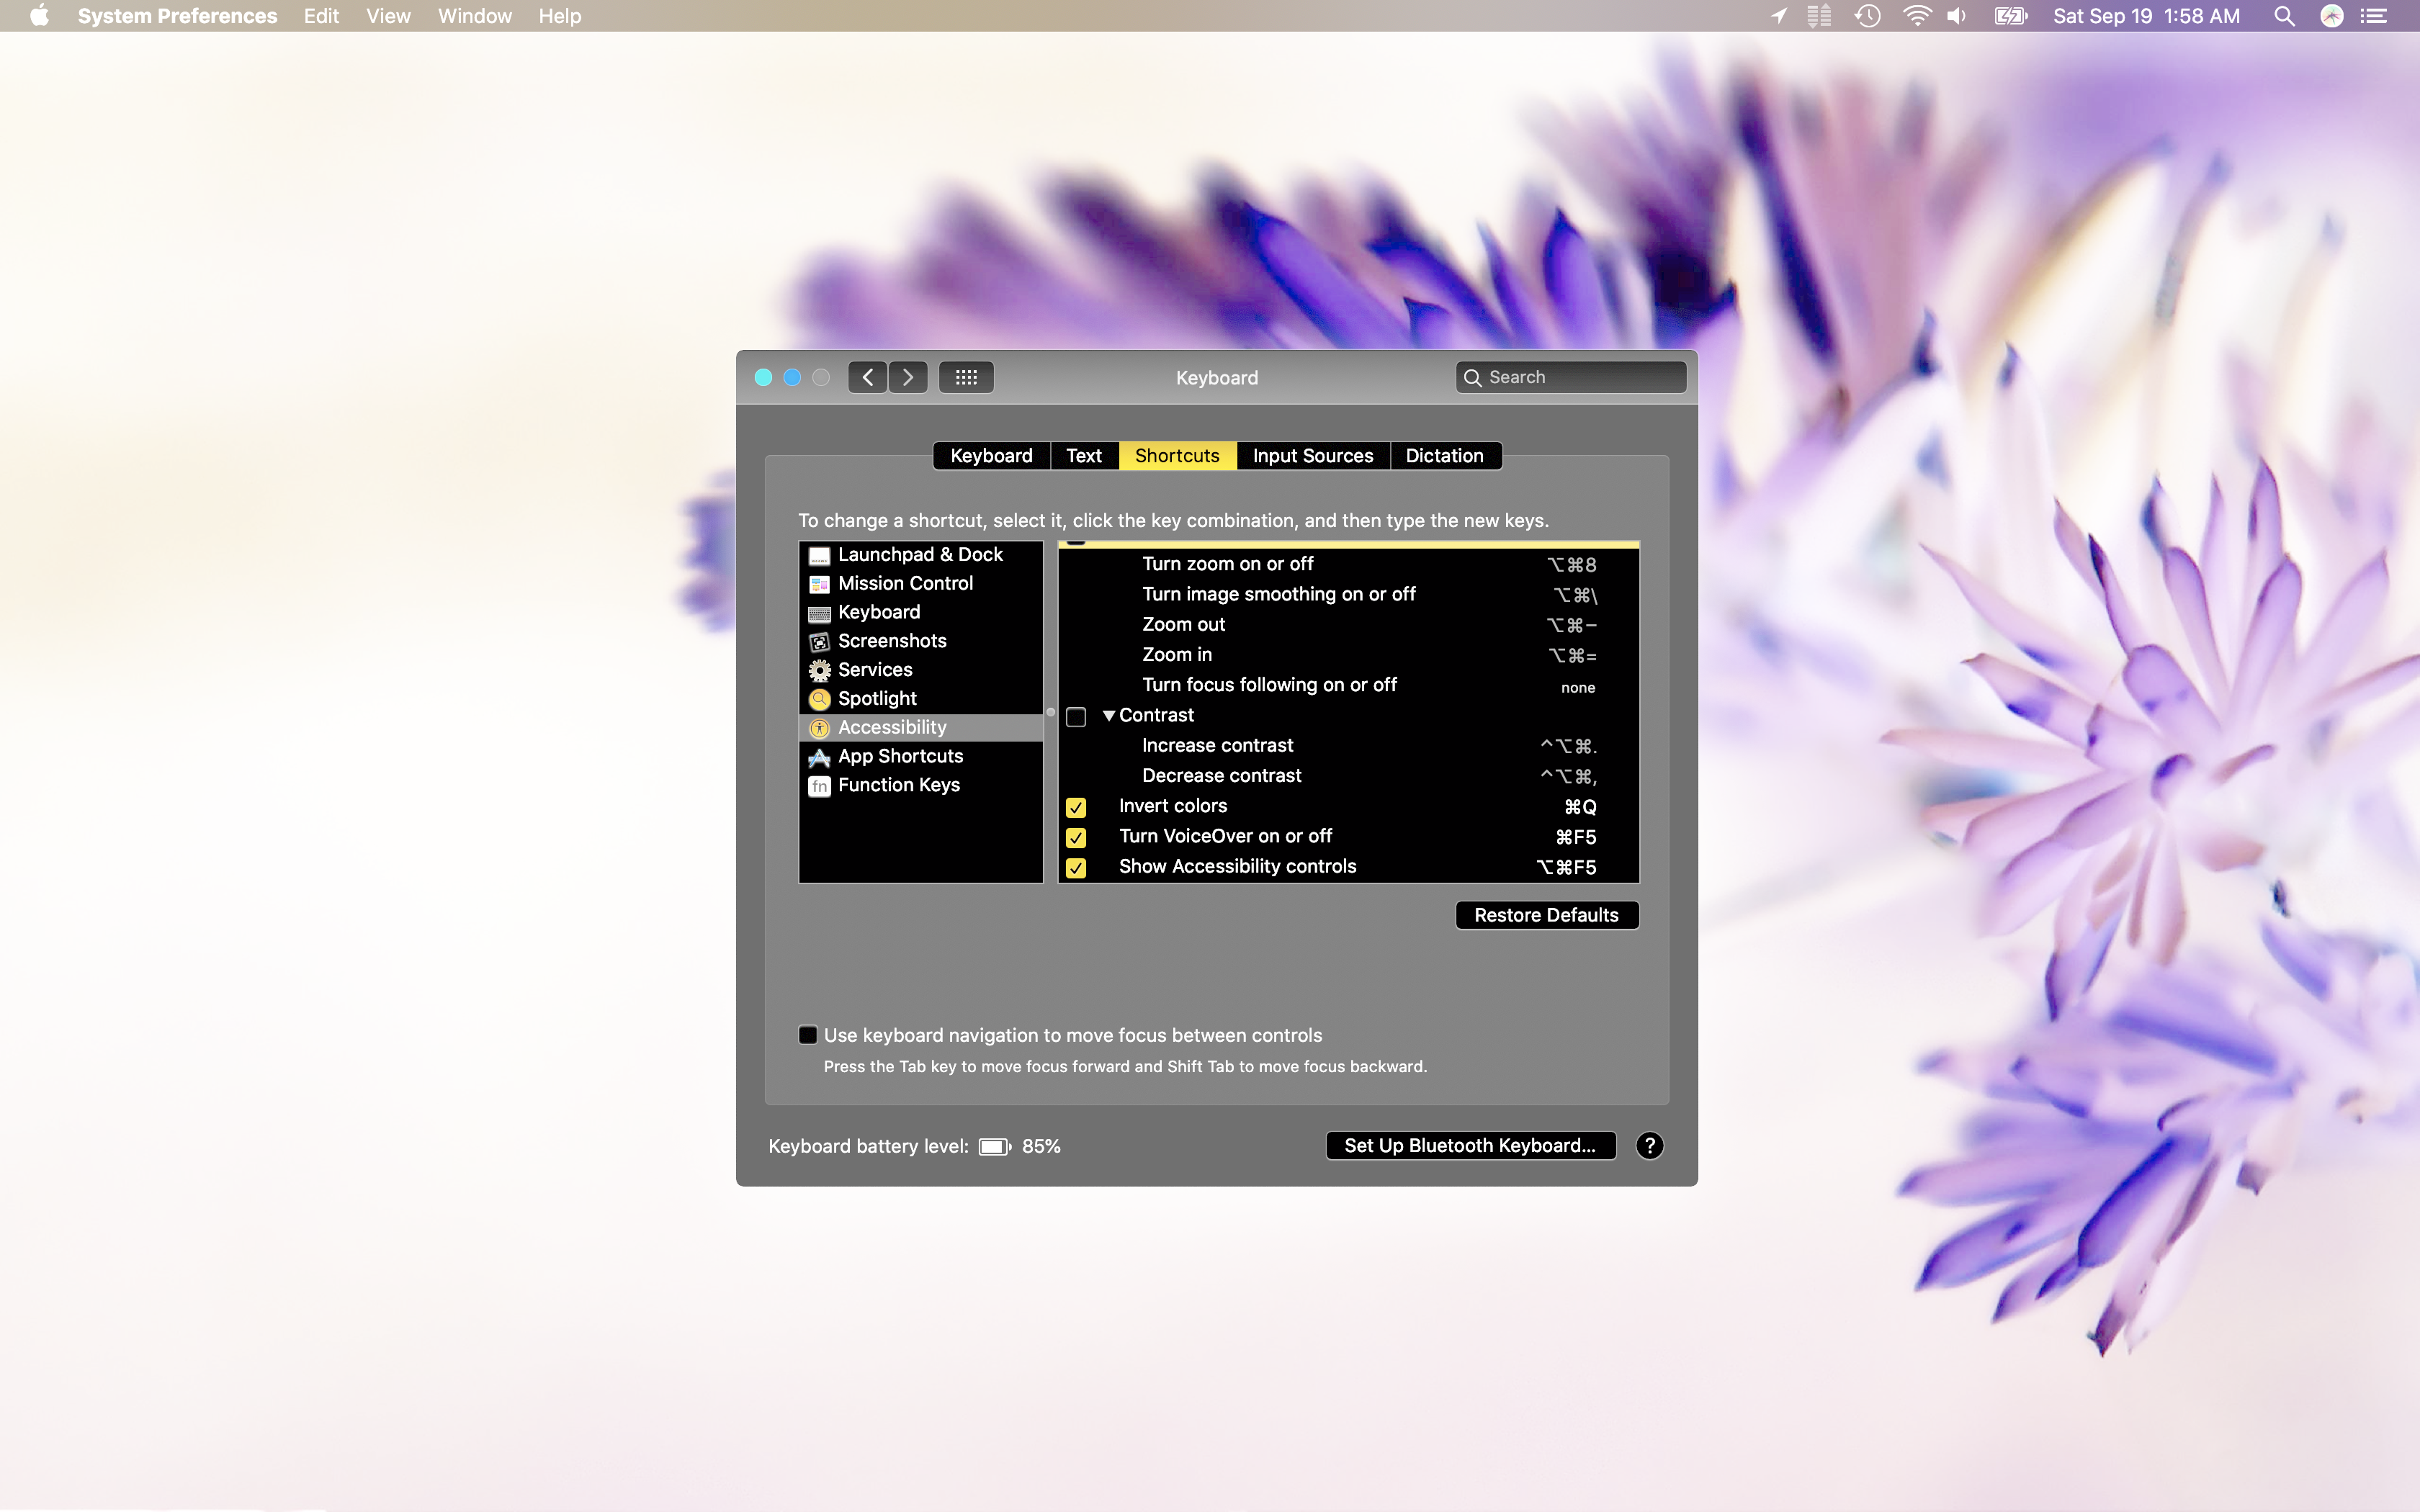The height and width of the screenshot is (1512, 2420).
Task: Select the Decrease contrast row
Action: click(x=1349, y=775)
